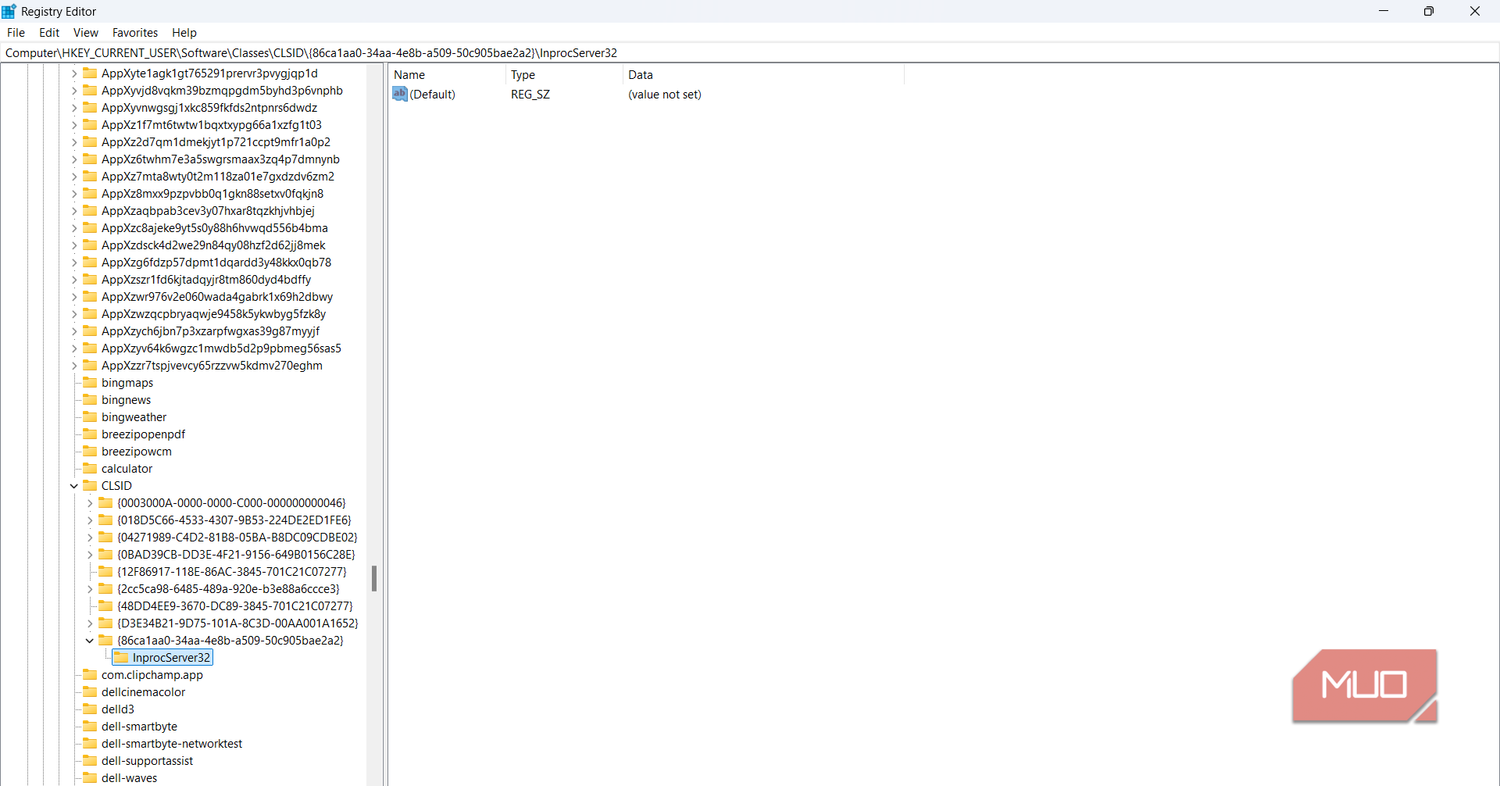
Task: Select the AppXzyv64k6wgzc1mwdb5d2p9pbmeg56sas5 key name
Action: tap(221, 348)
